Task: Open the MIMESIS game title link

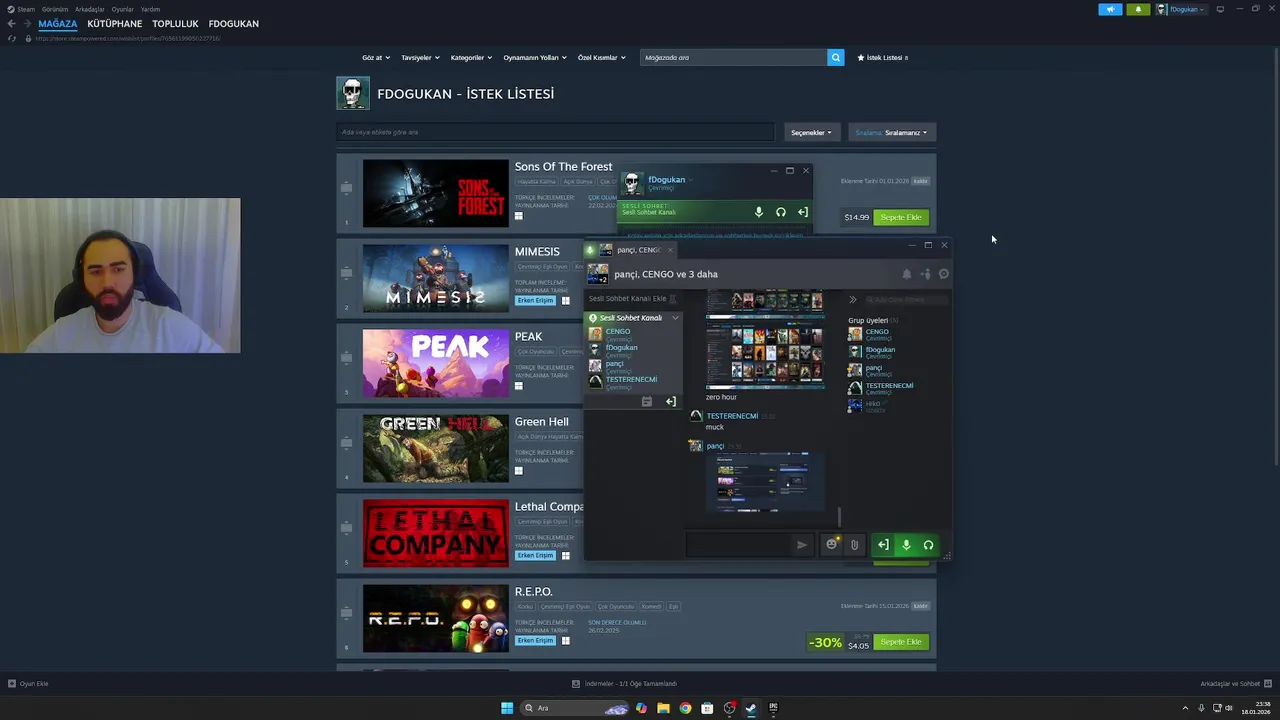Action: [537, 252]
